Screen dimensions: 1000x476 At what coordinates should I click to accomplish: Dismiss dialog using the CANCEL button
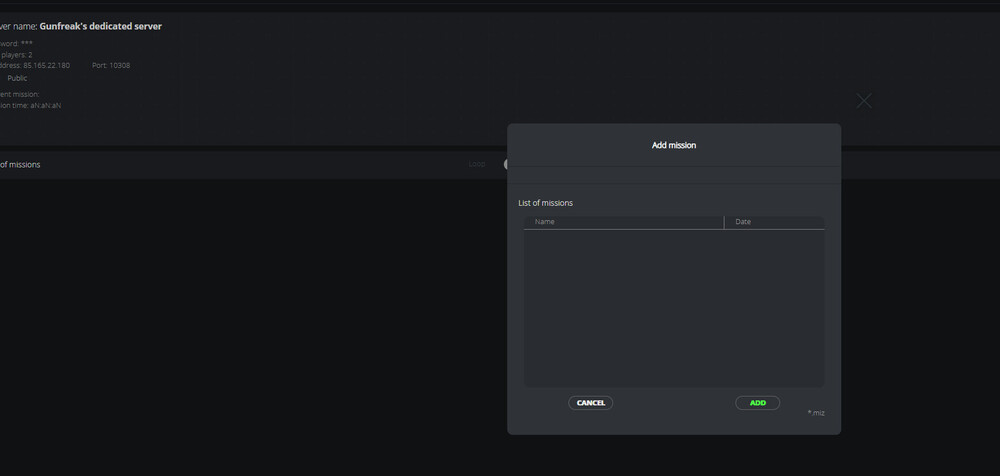[x=591, y=403]
